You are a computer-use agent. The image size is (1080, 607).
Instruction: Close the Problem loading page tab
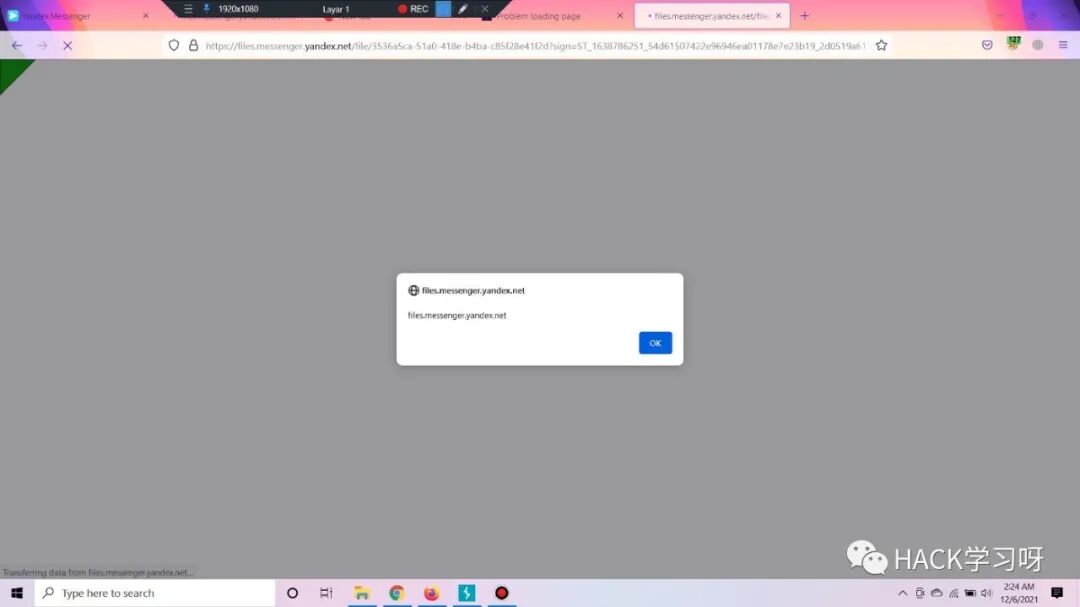(620, 16)
